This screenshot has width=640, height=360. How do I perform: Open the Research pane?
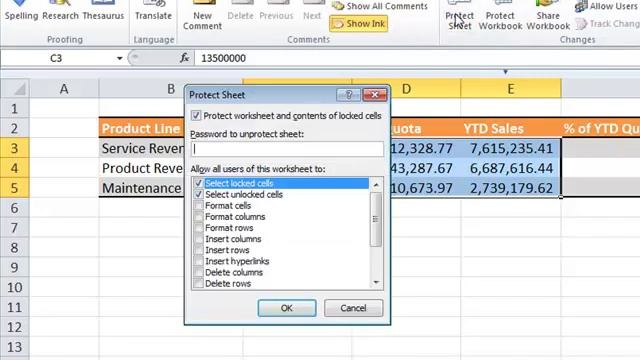pyautogui.click(x=60, y=11)
